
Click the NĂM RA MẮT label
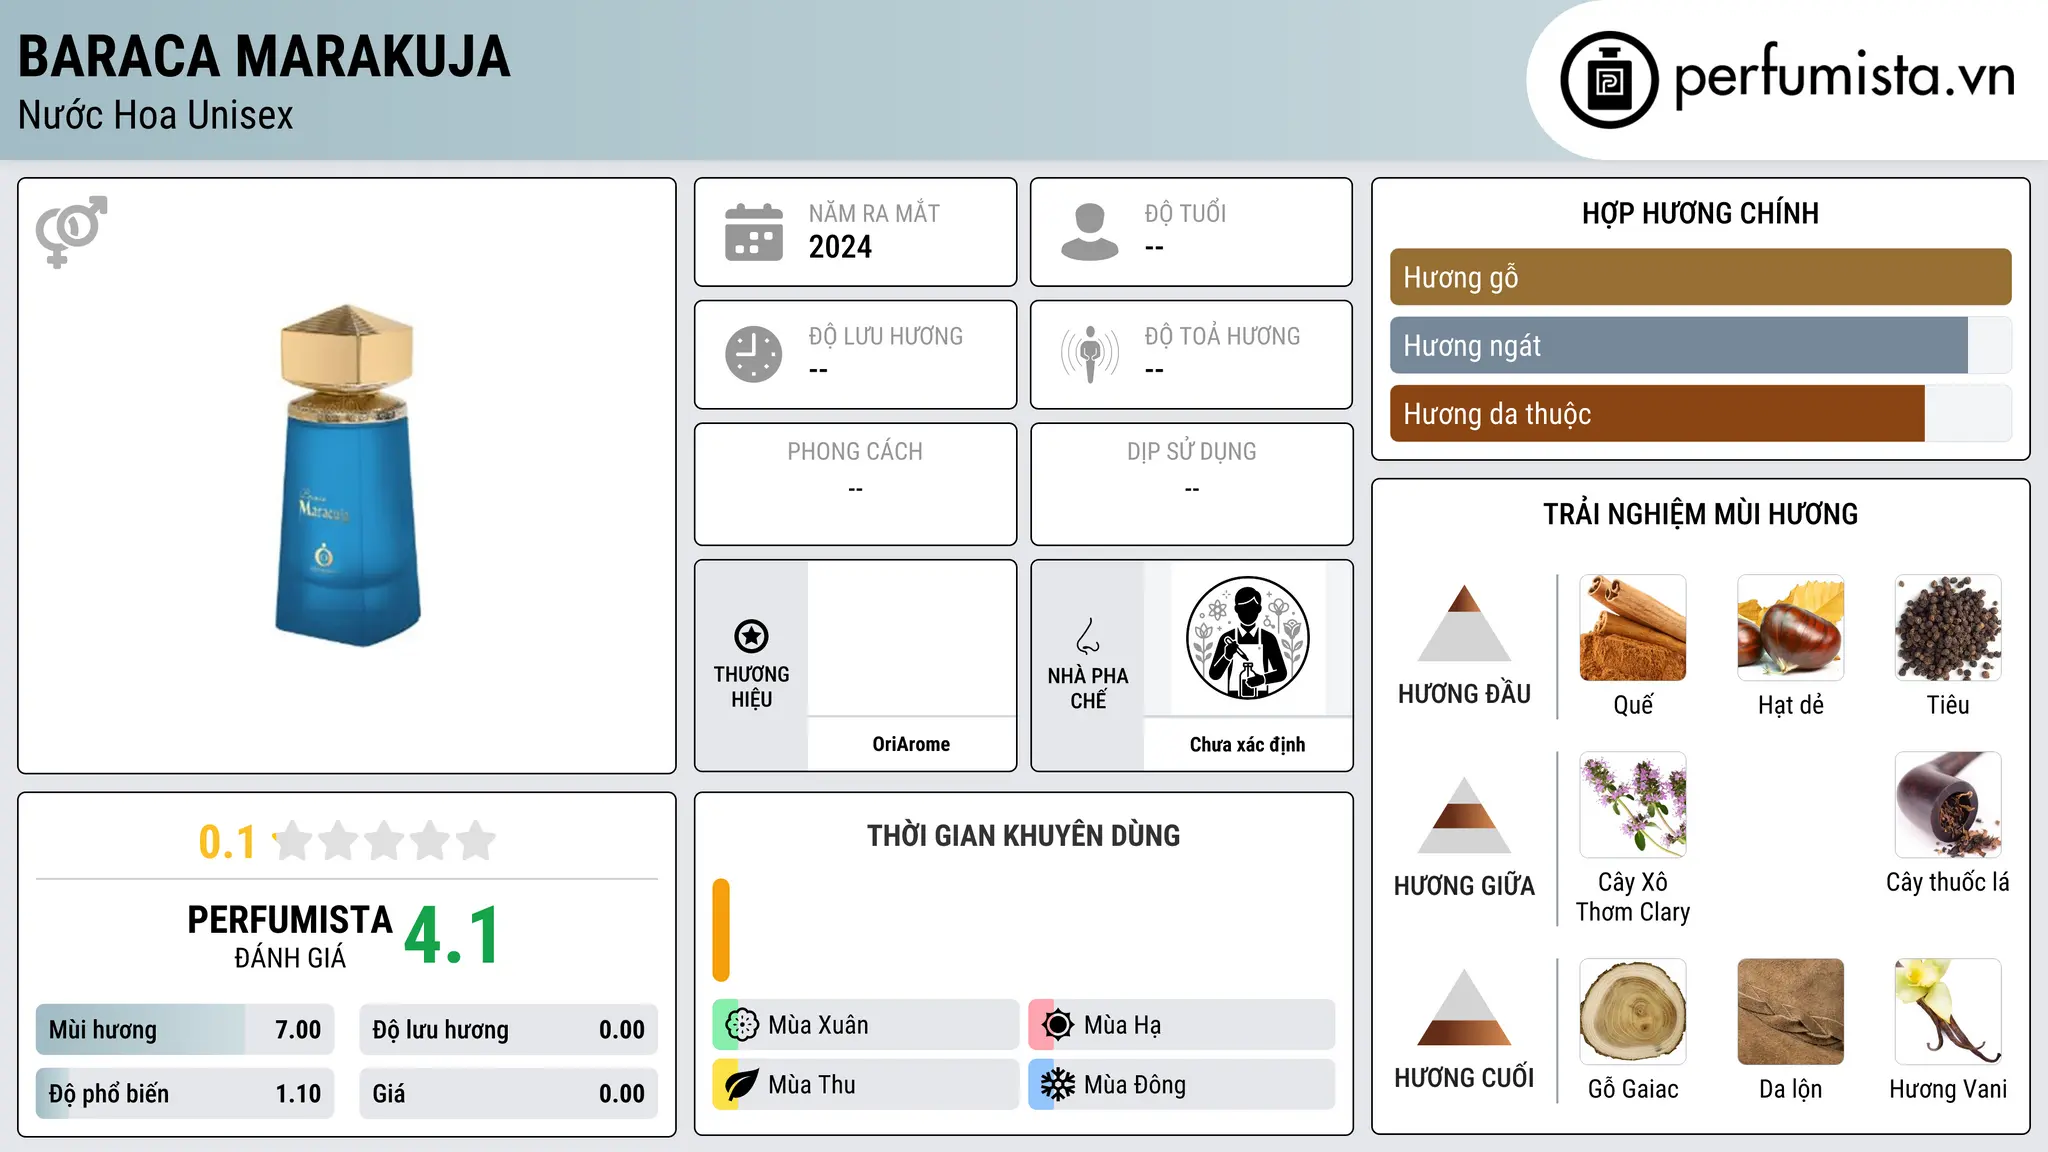coord(874,213)
